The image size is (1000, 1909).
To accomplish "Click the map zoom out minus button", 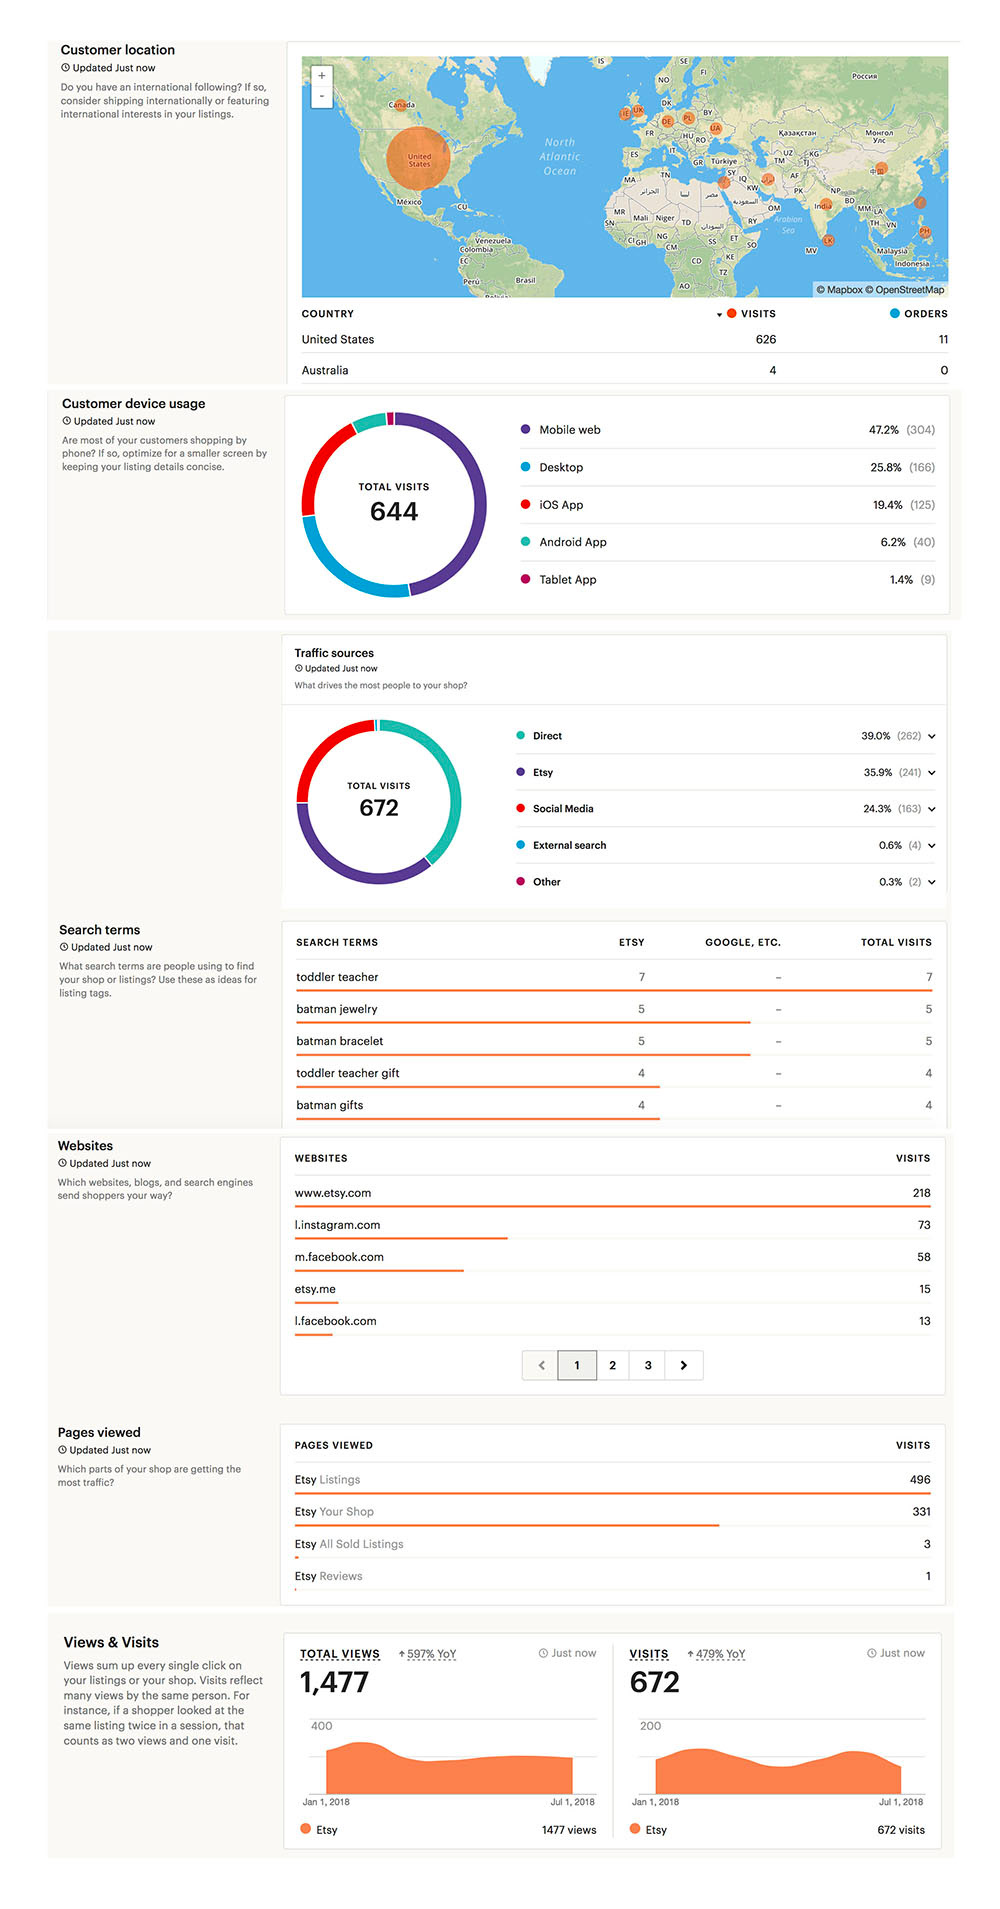I will point(321,96).
